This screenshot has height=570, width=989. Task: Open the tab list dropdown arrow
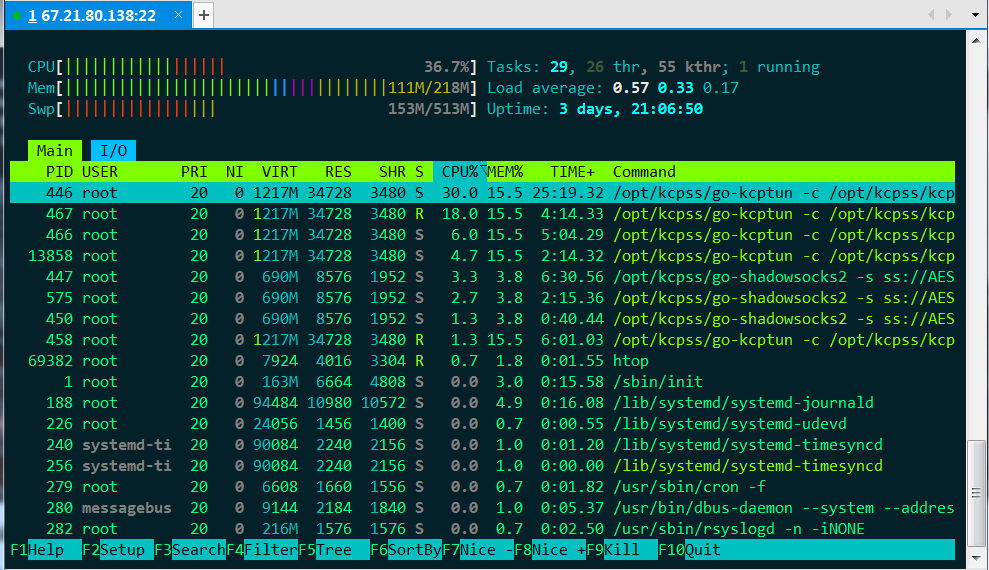(975, 15)
